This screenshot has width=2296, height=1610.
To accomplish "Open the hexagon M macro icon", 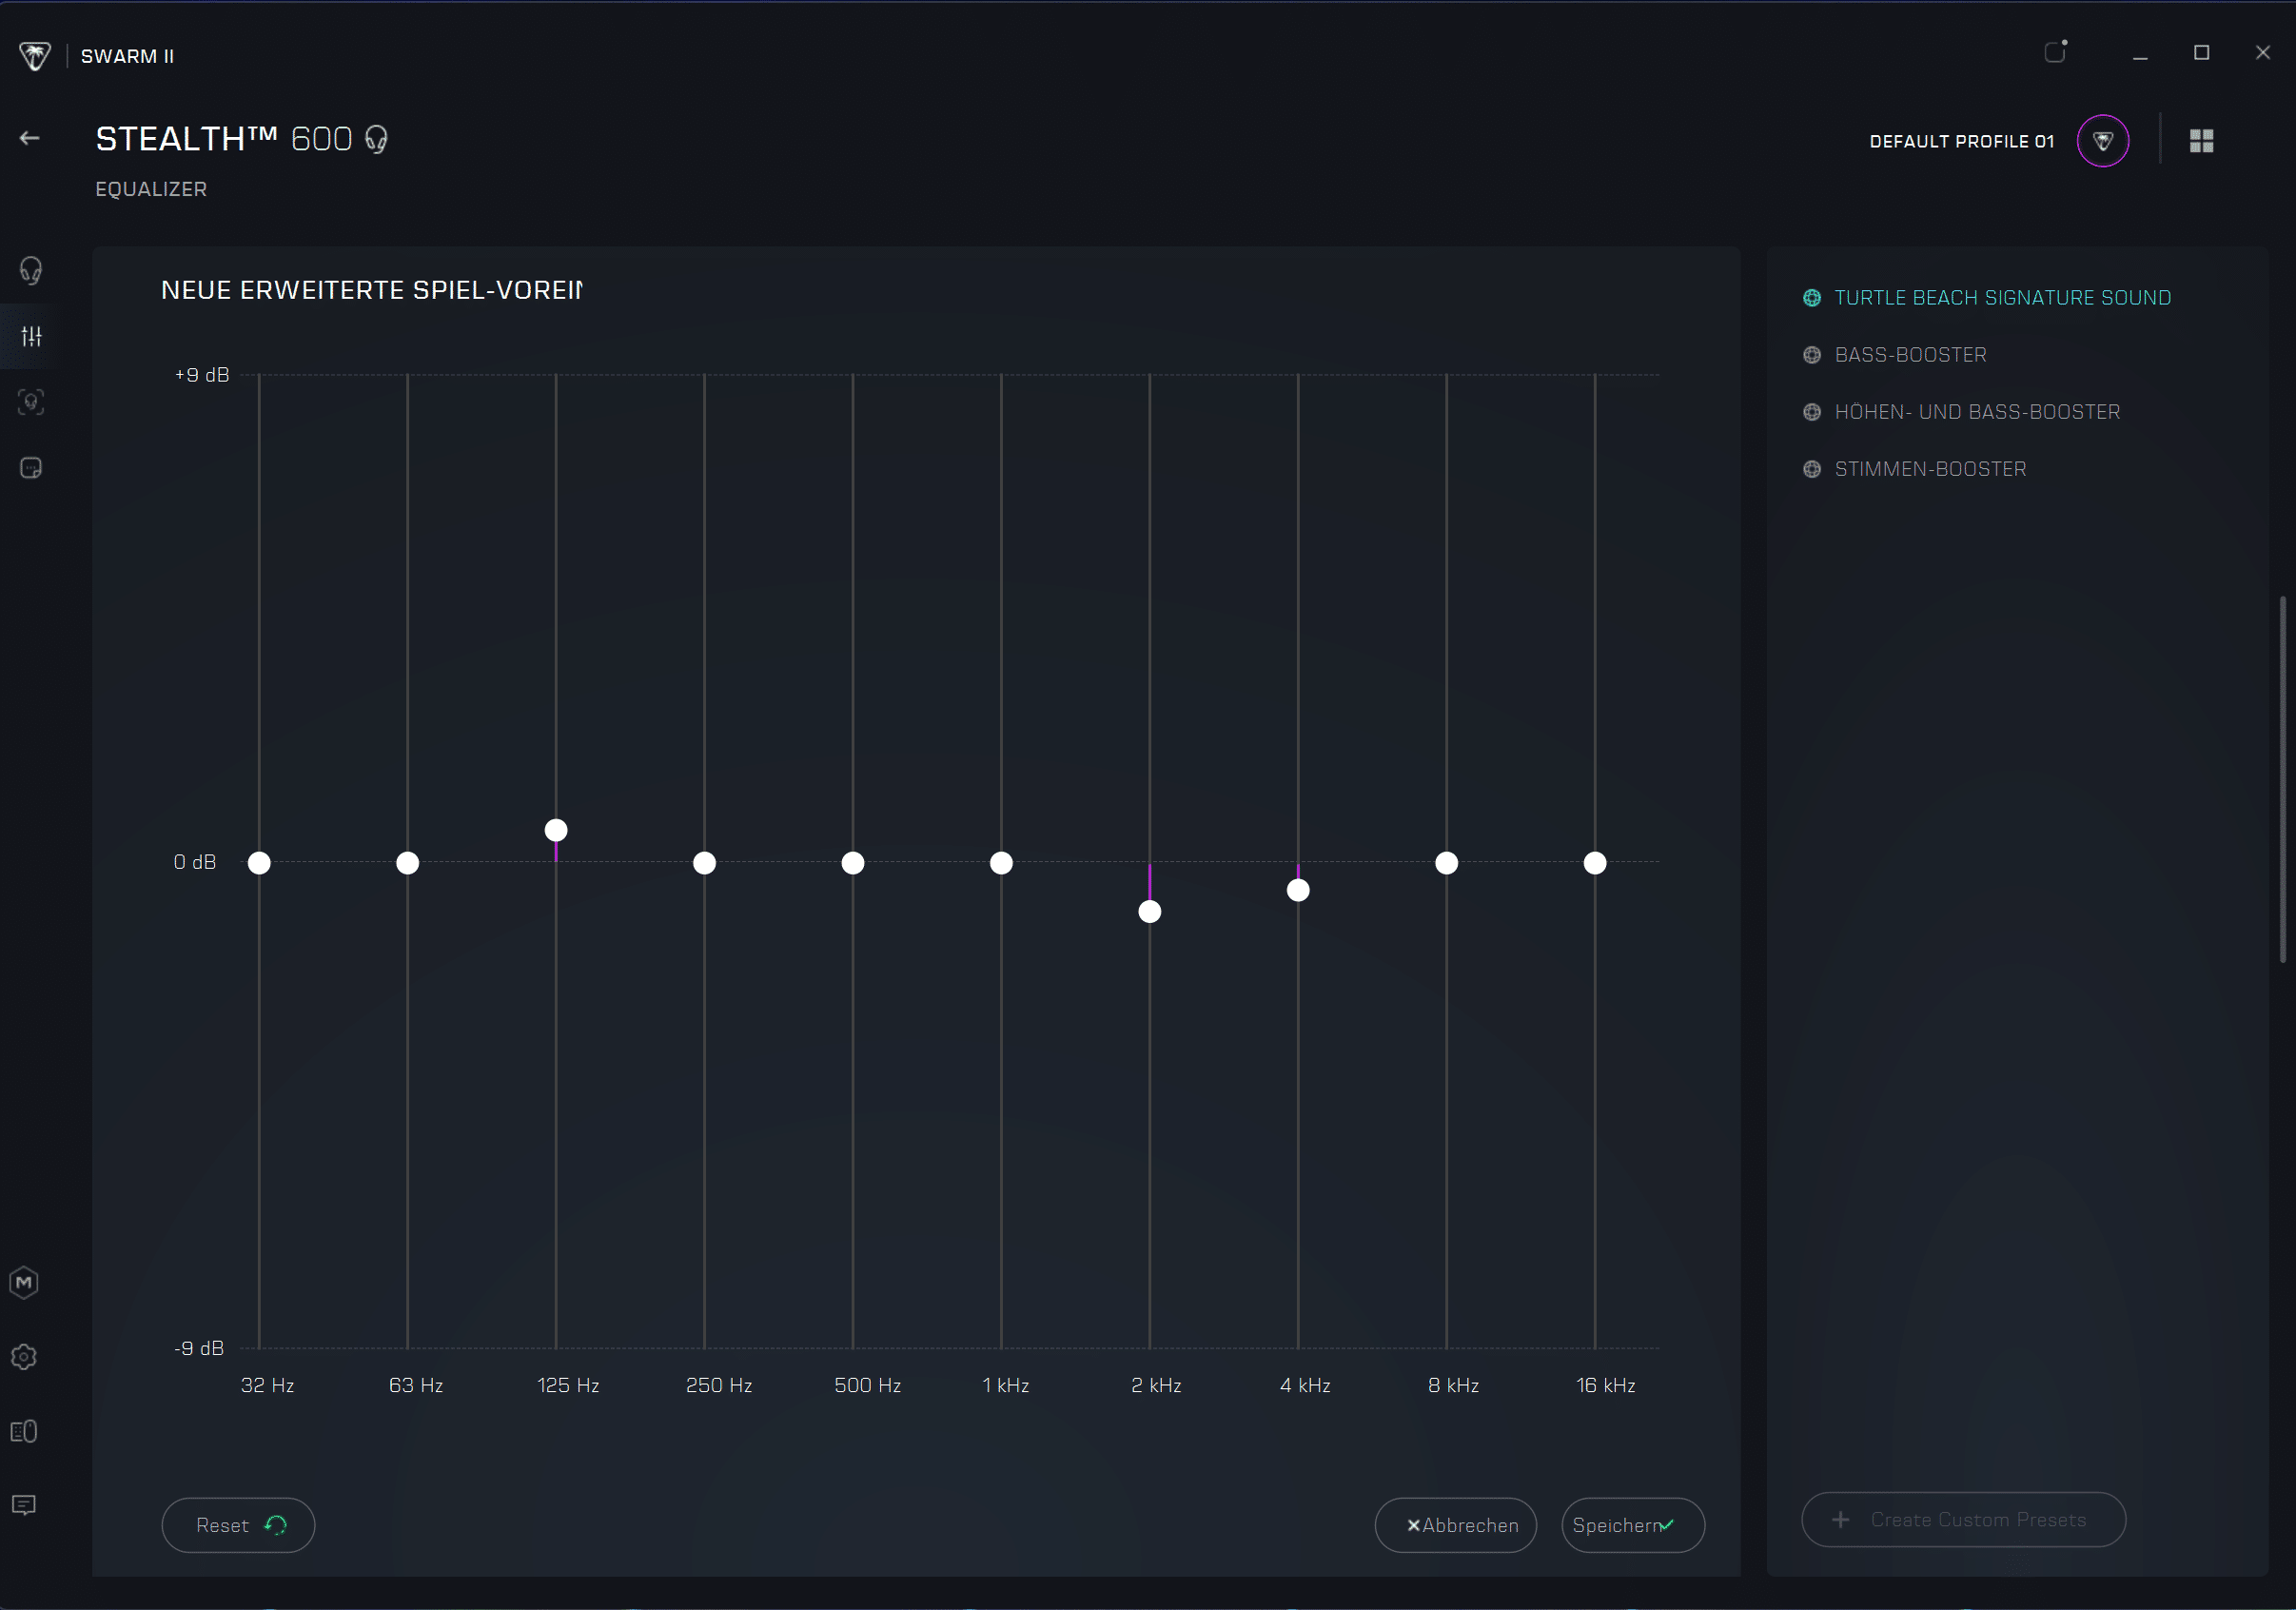I will click(x=24, y=1283).
